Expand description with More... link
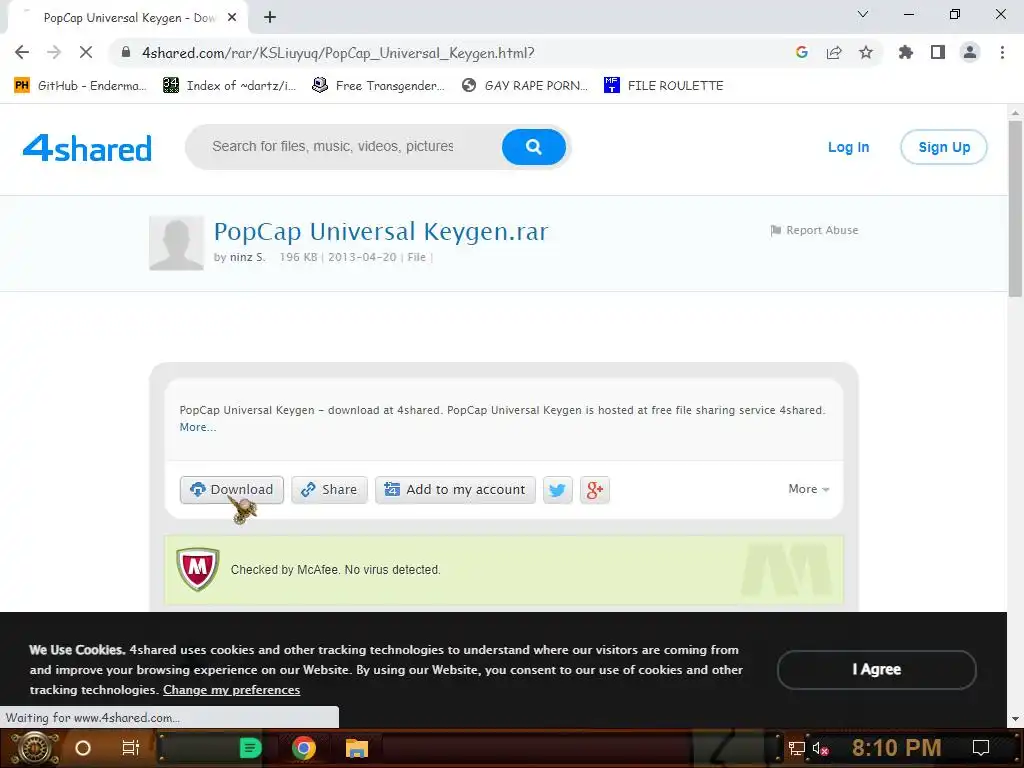This screenshot has width=1024, height=768. pyautogui.click(x=197, y=427)
